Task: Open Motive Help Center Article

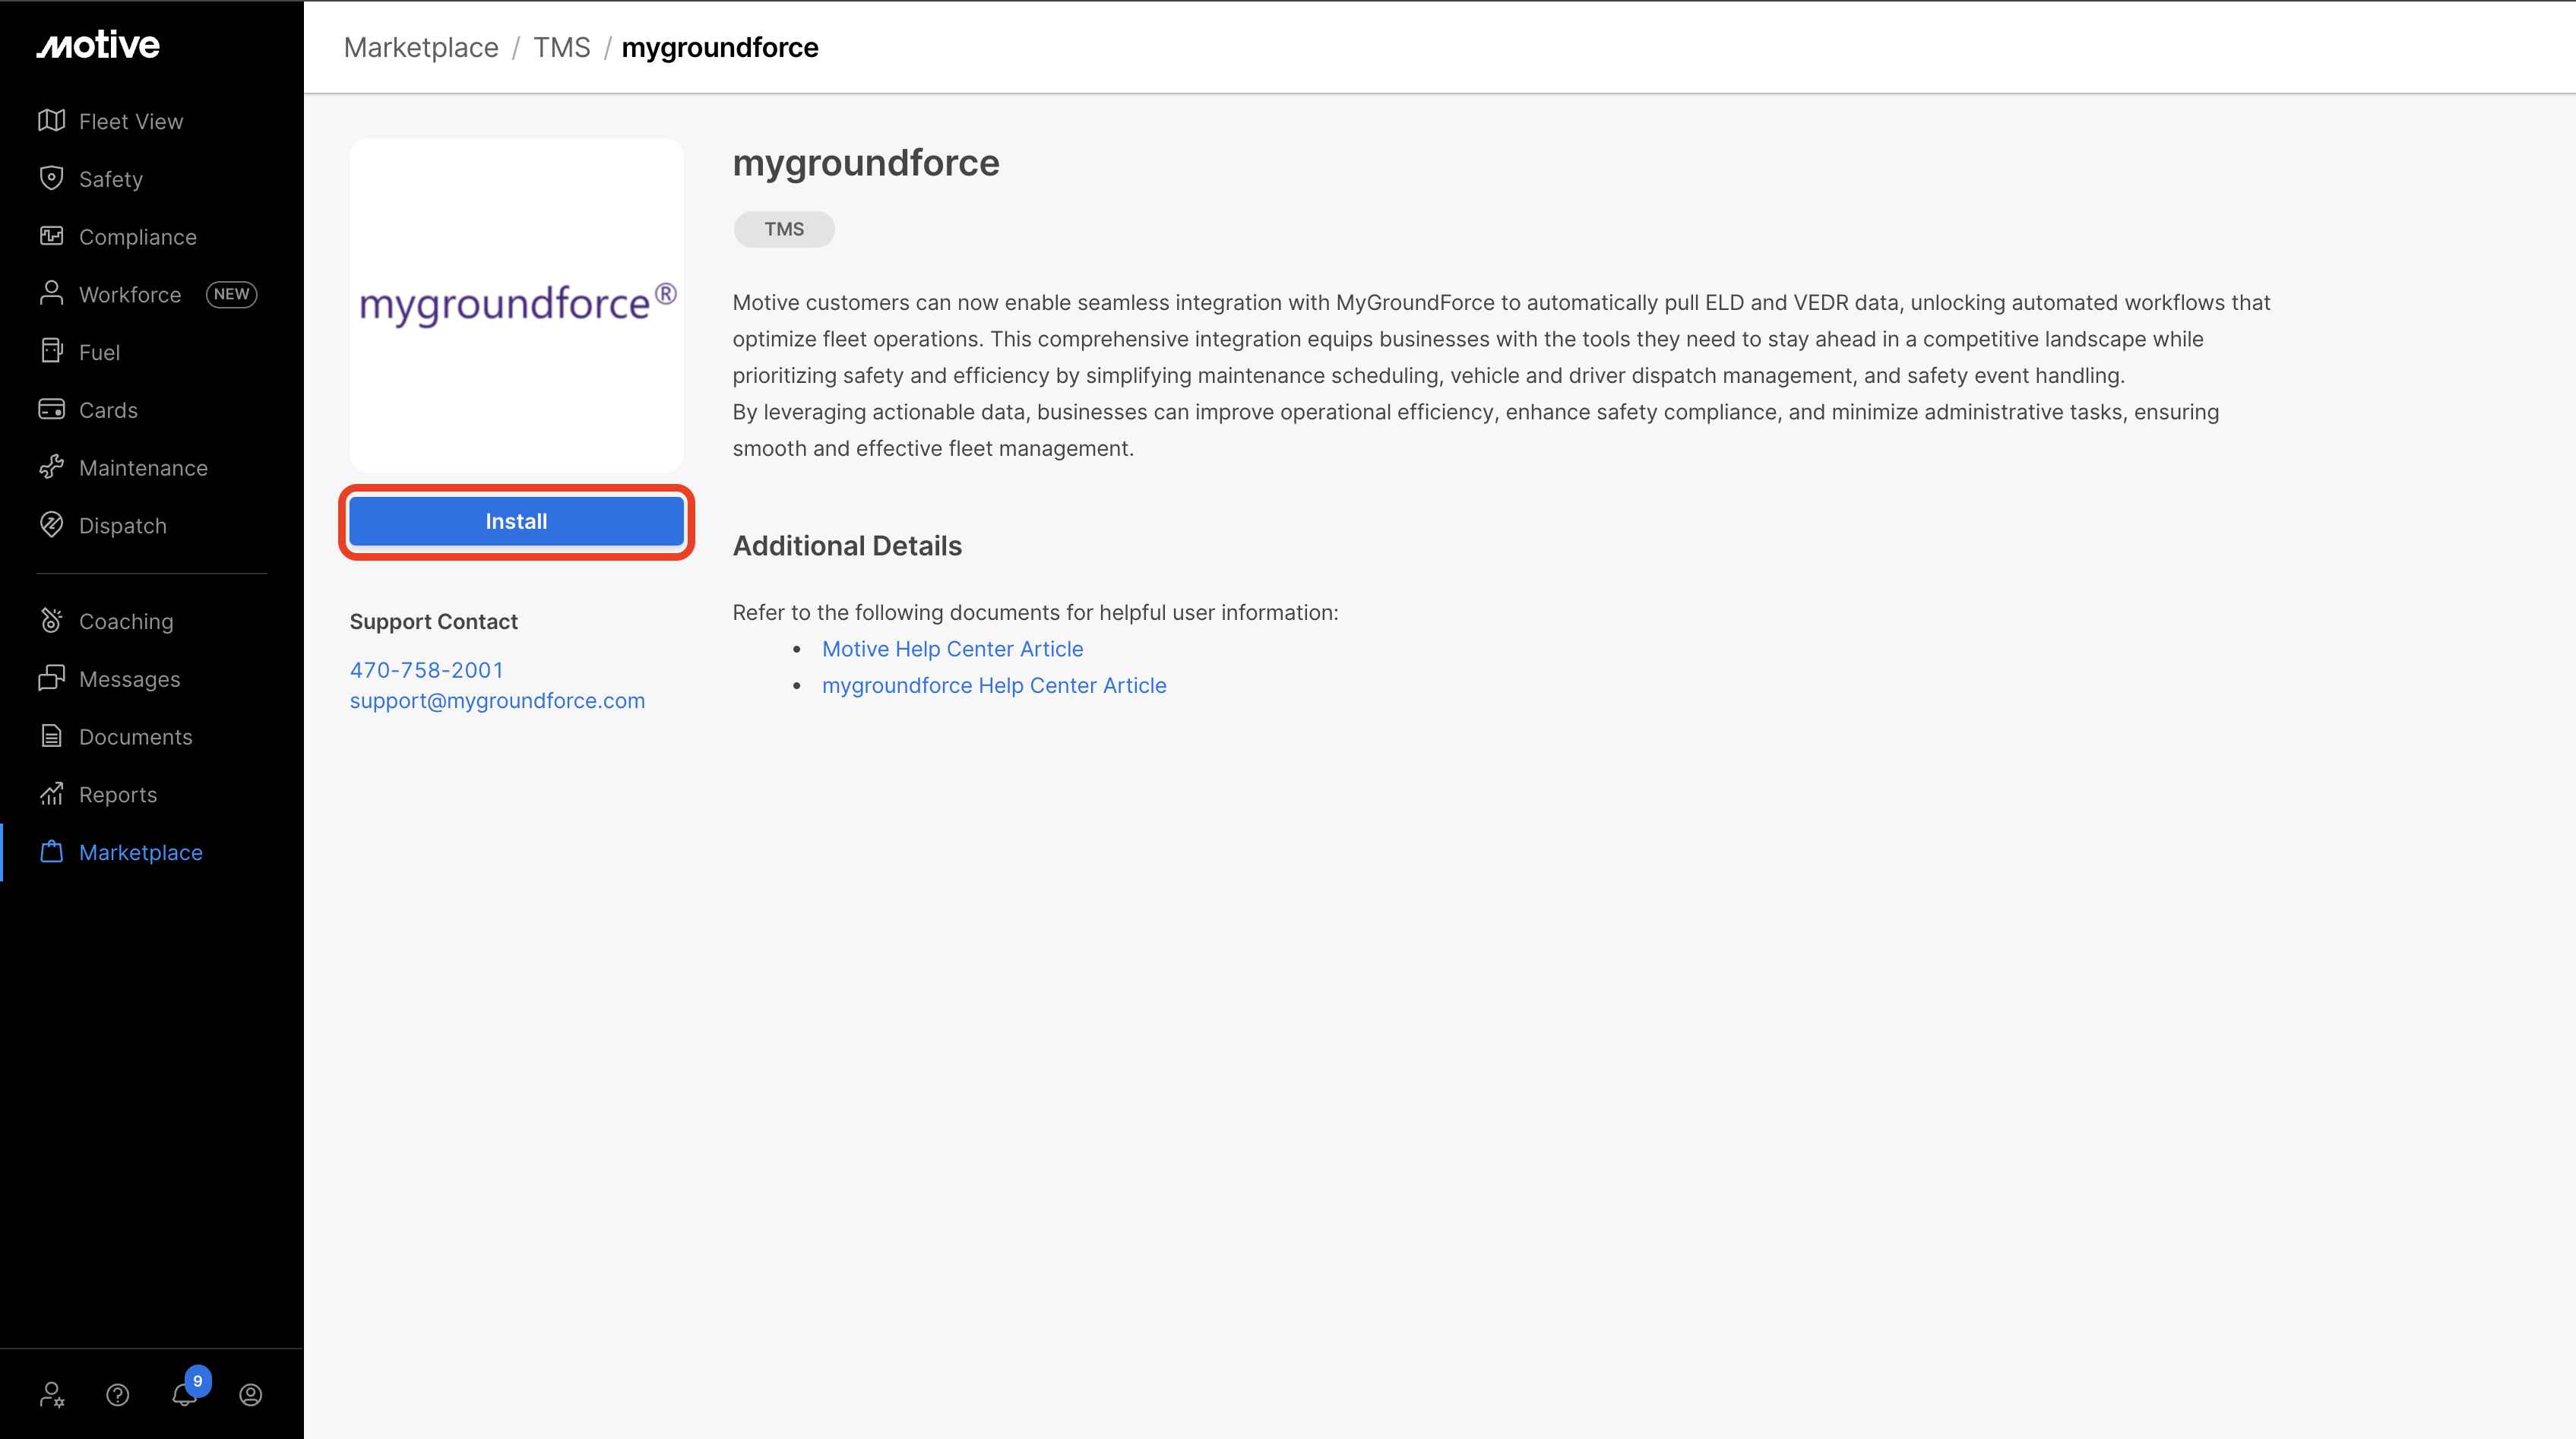Action: point(952,649)
